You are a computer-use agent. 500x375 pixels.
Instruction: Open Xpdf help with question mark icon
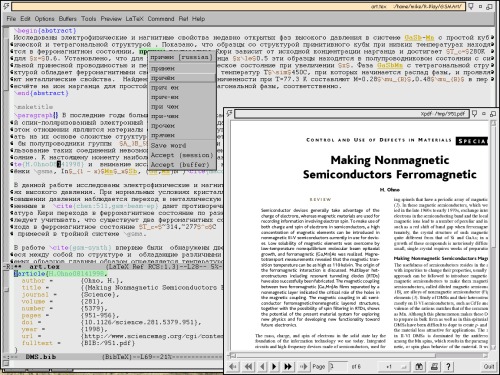coord(448,366)
